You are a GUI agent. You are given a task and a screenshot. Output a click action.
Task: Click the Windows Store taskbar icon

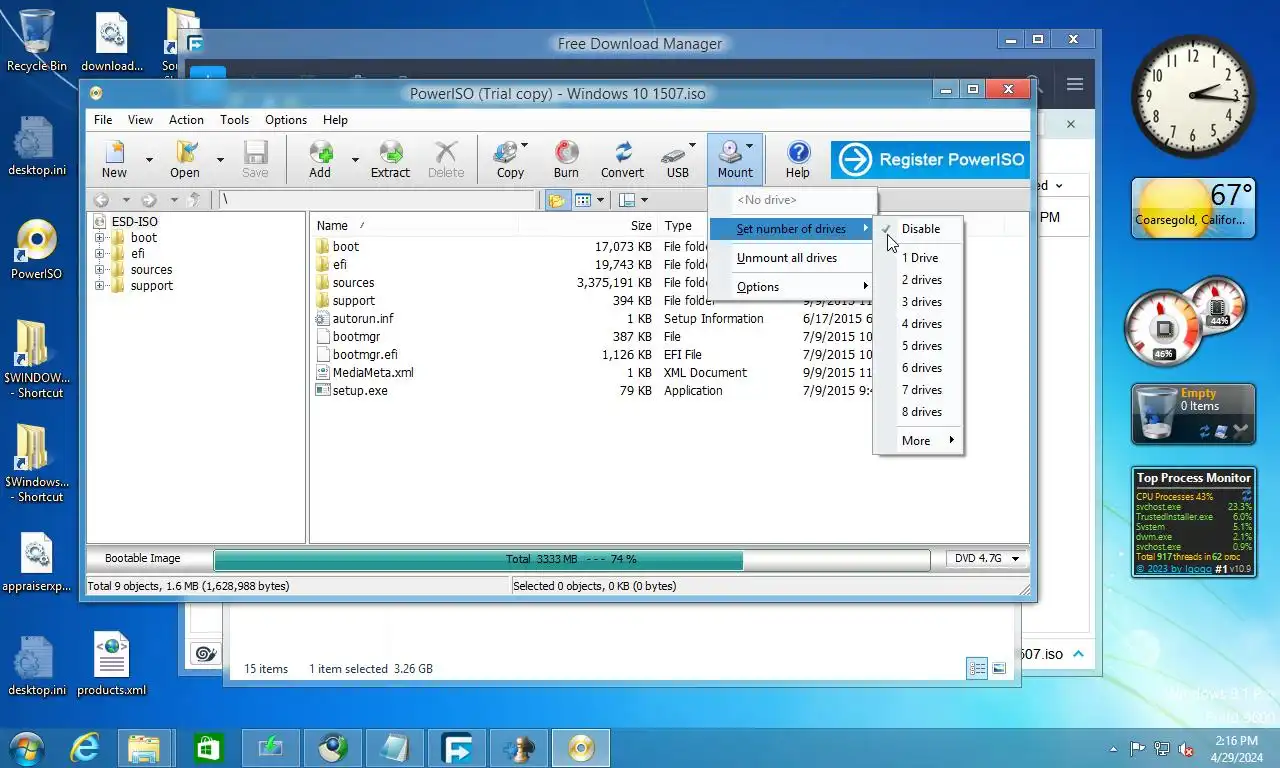(x=207, y=748)
